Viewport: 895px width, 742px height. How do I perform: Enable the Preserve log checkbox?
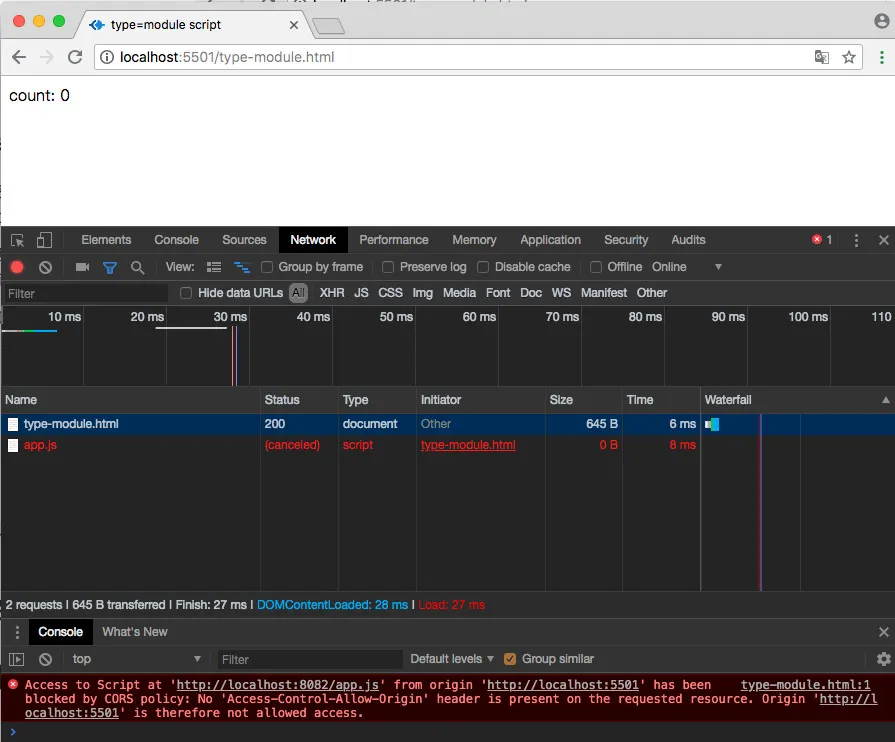(x=390, y=267)
